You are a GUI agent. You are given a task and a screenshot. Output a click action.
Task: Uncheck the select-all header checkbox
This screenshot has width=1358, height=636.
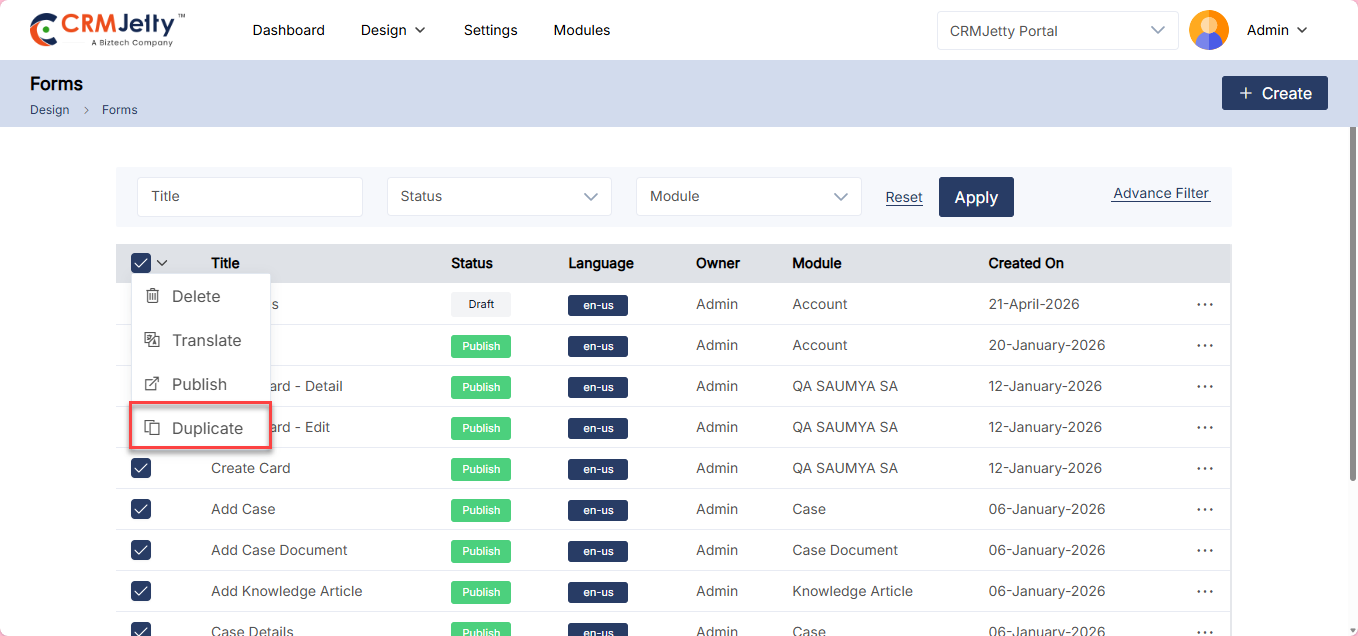point(141,263)
